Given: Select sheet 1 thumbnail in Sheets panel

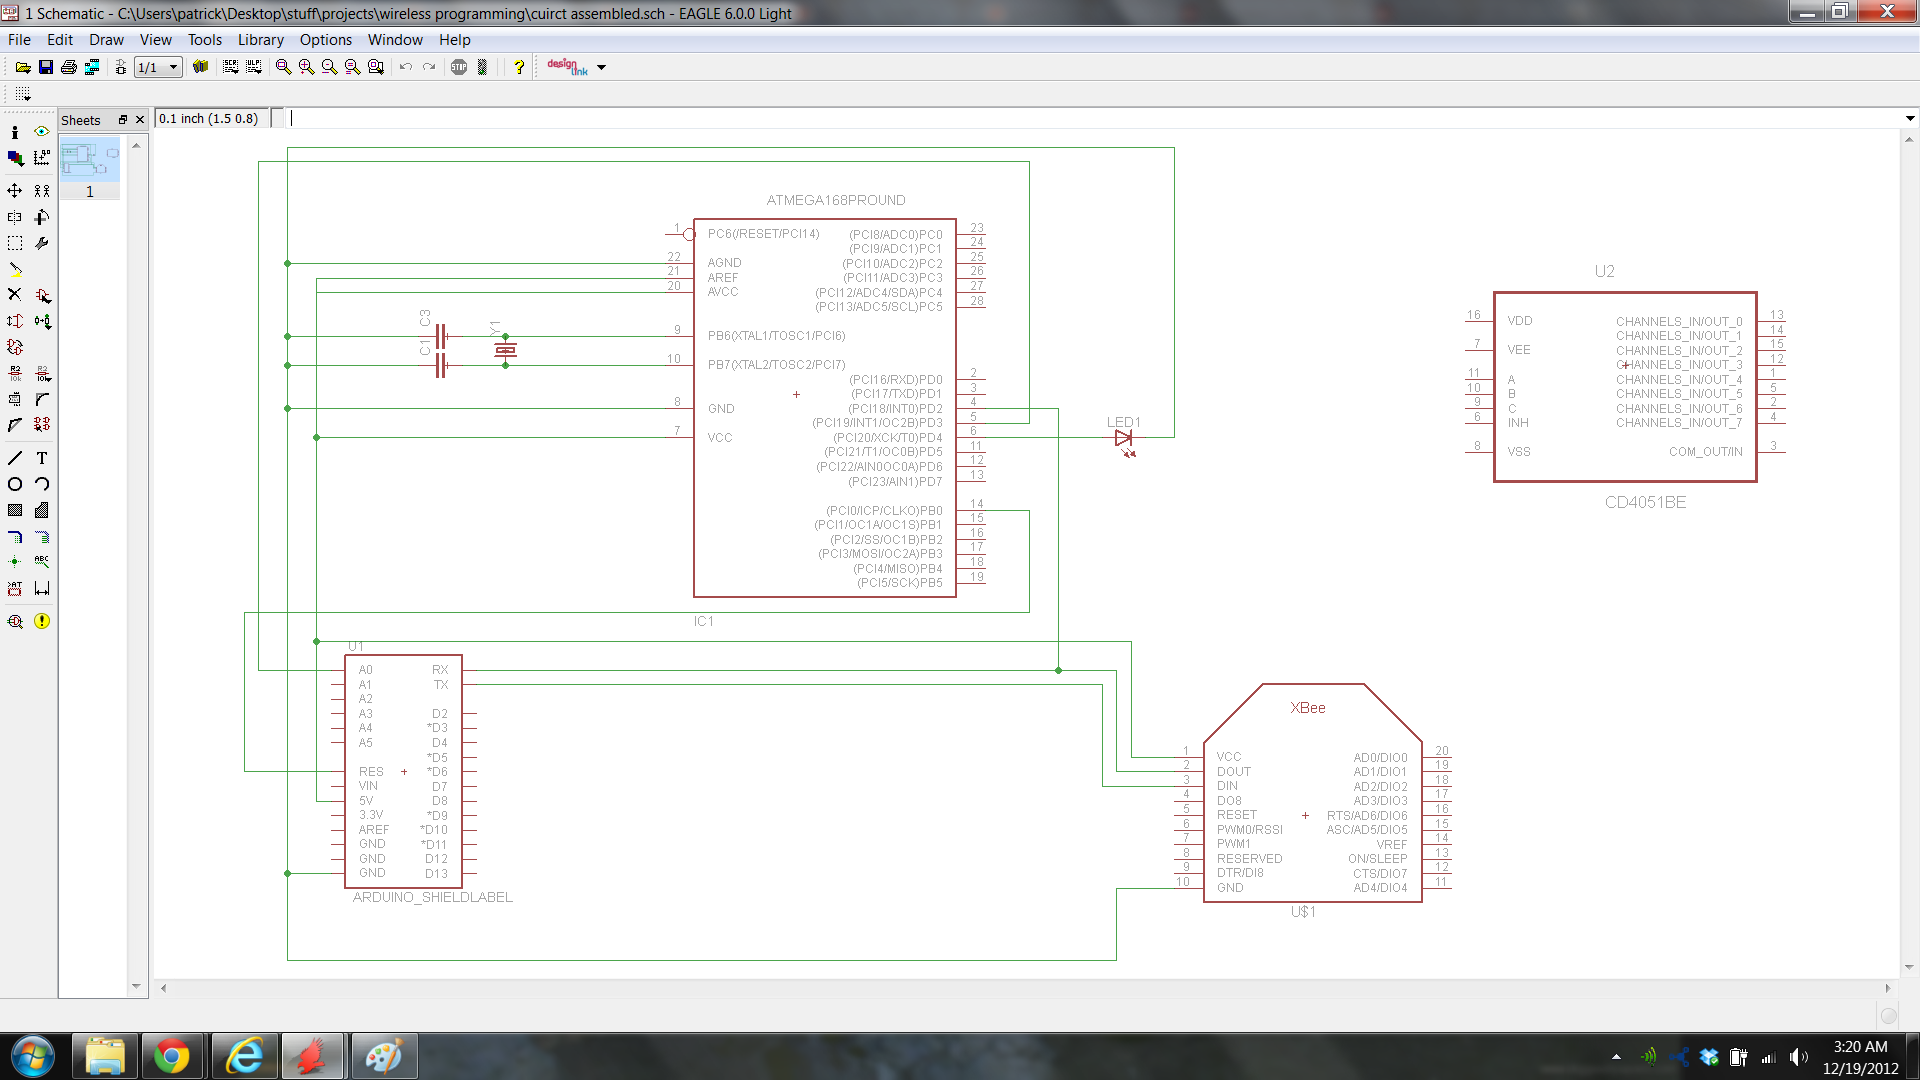Looking at the screenshot, I should click(x=88, y=165).
